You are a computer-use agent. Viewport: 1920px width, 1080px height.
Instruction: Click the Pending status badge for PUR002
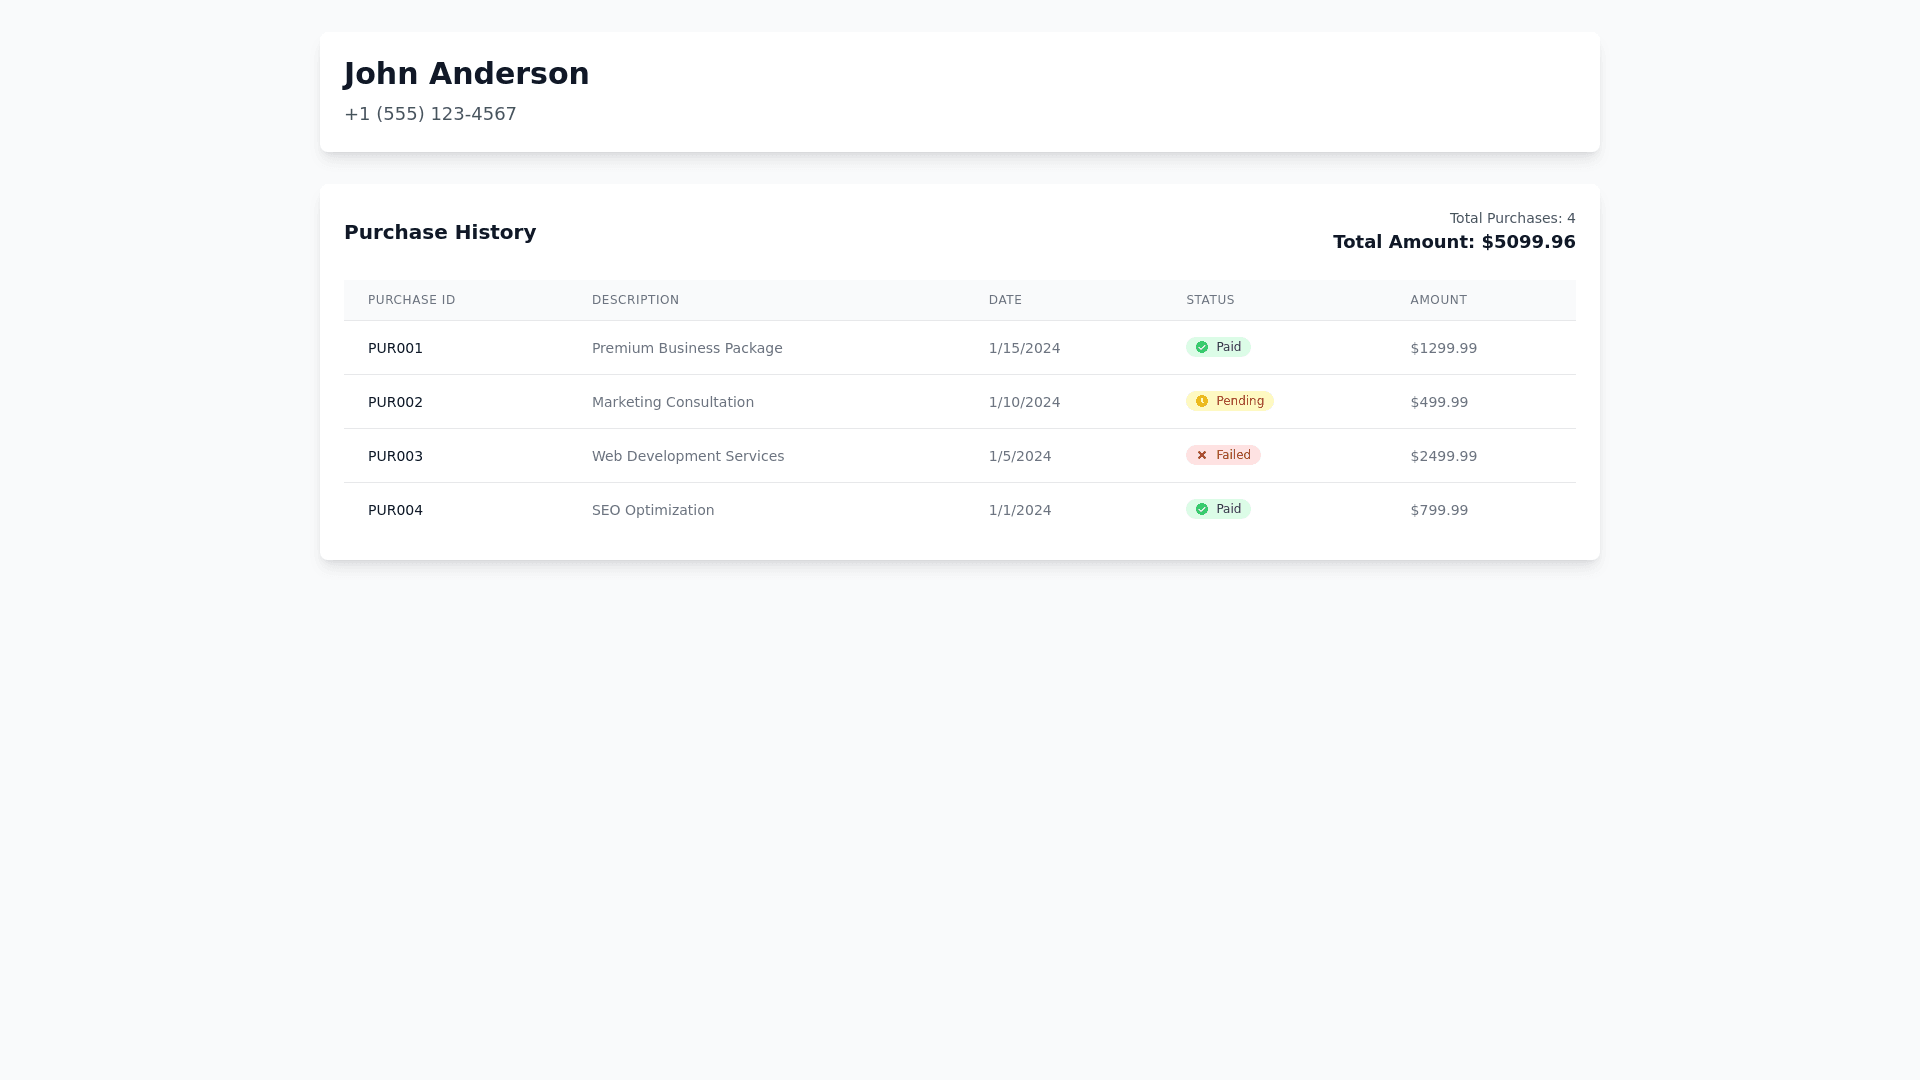tap(1230, 401)
